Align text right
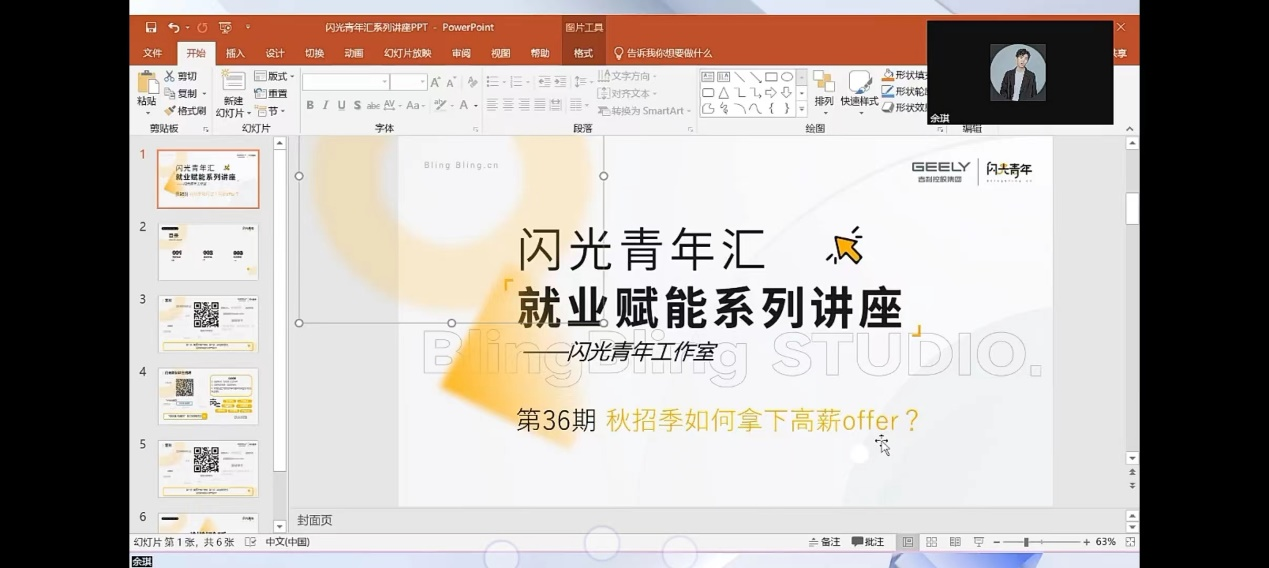This screenshot has width=1269, height=568. pos(524,105)
